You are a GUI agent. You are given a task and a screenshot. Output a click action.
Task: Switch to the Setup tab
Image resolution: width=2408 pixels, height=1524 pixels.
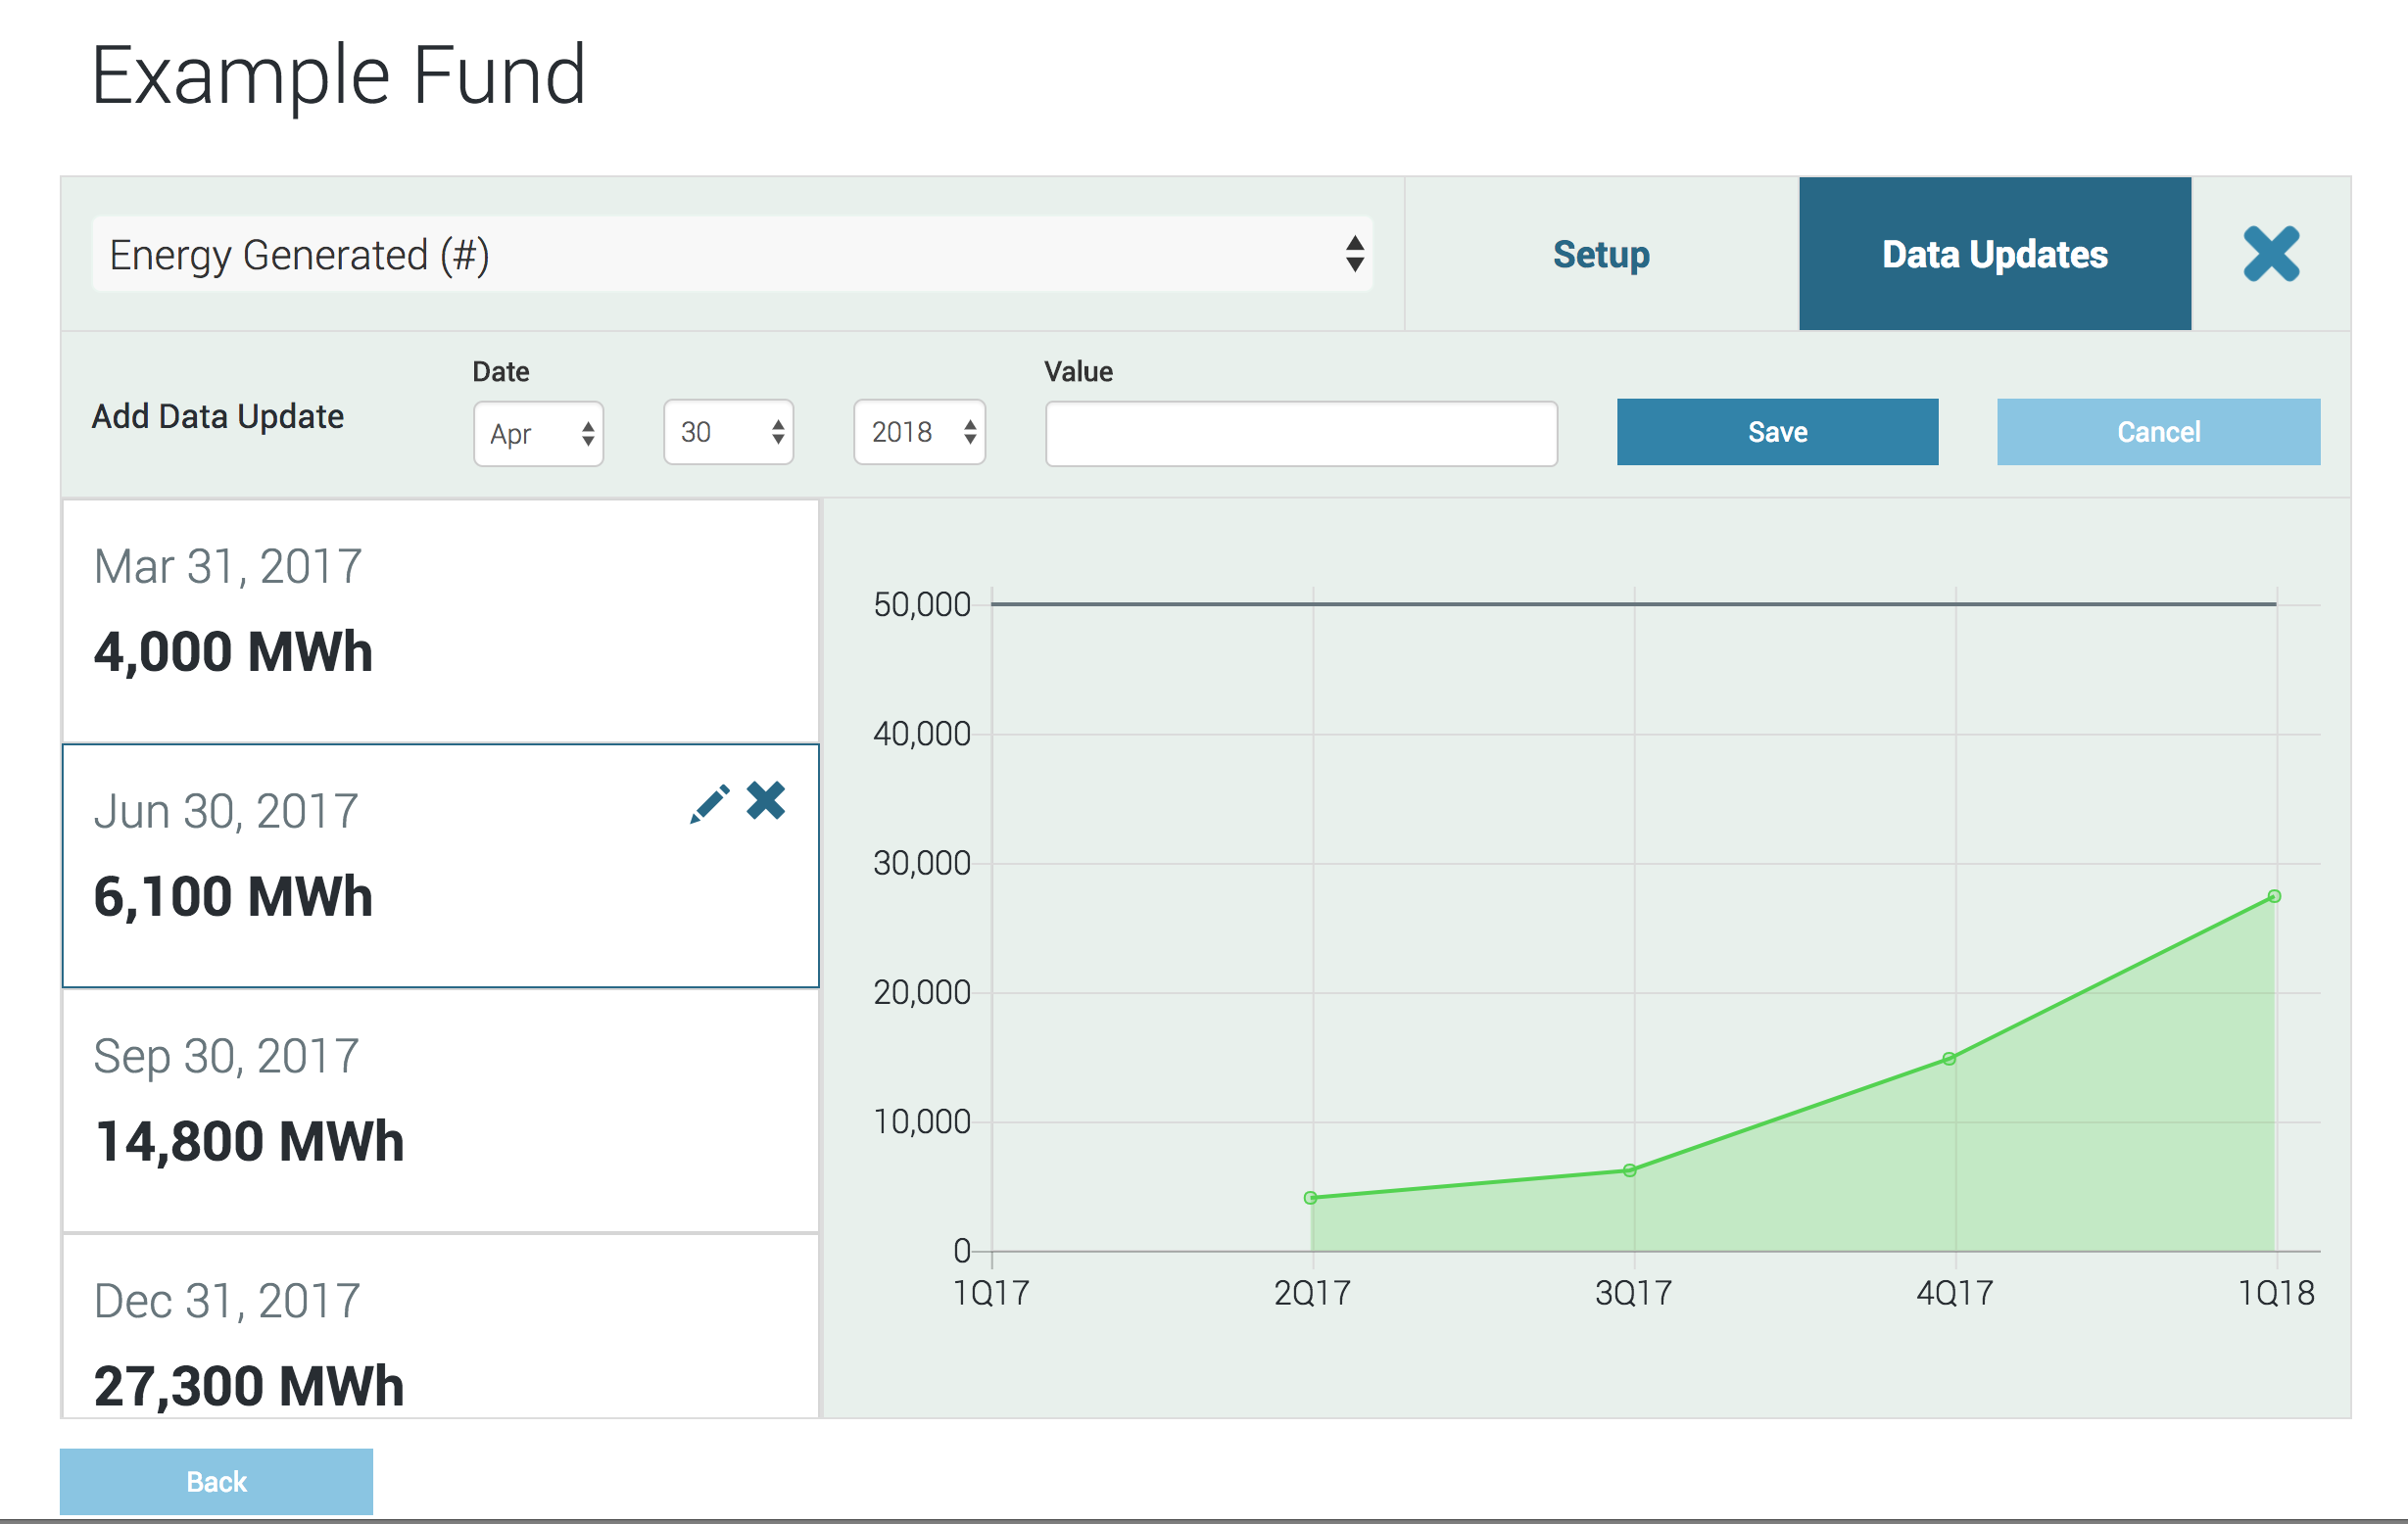[x=1600, y=254]
